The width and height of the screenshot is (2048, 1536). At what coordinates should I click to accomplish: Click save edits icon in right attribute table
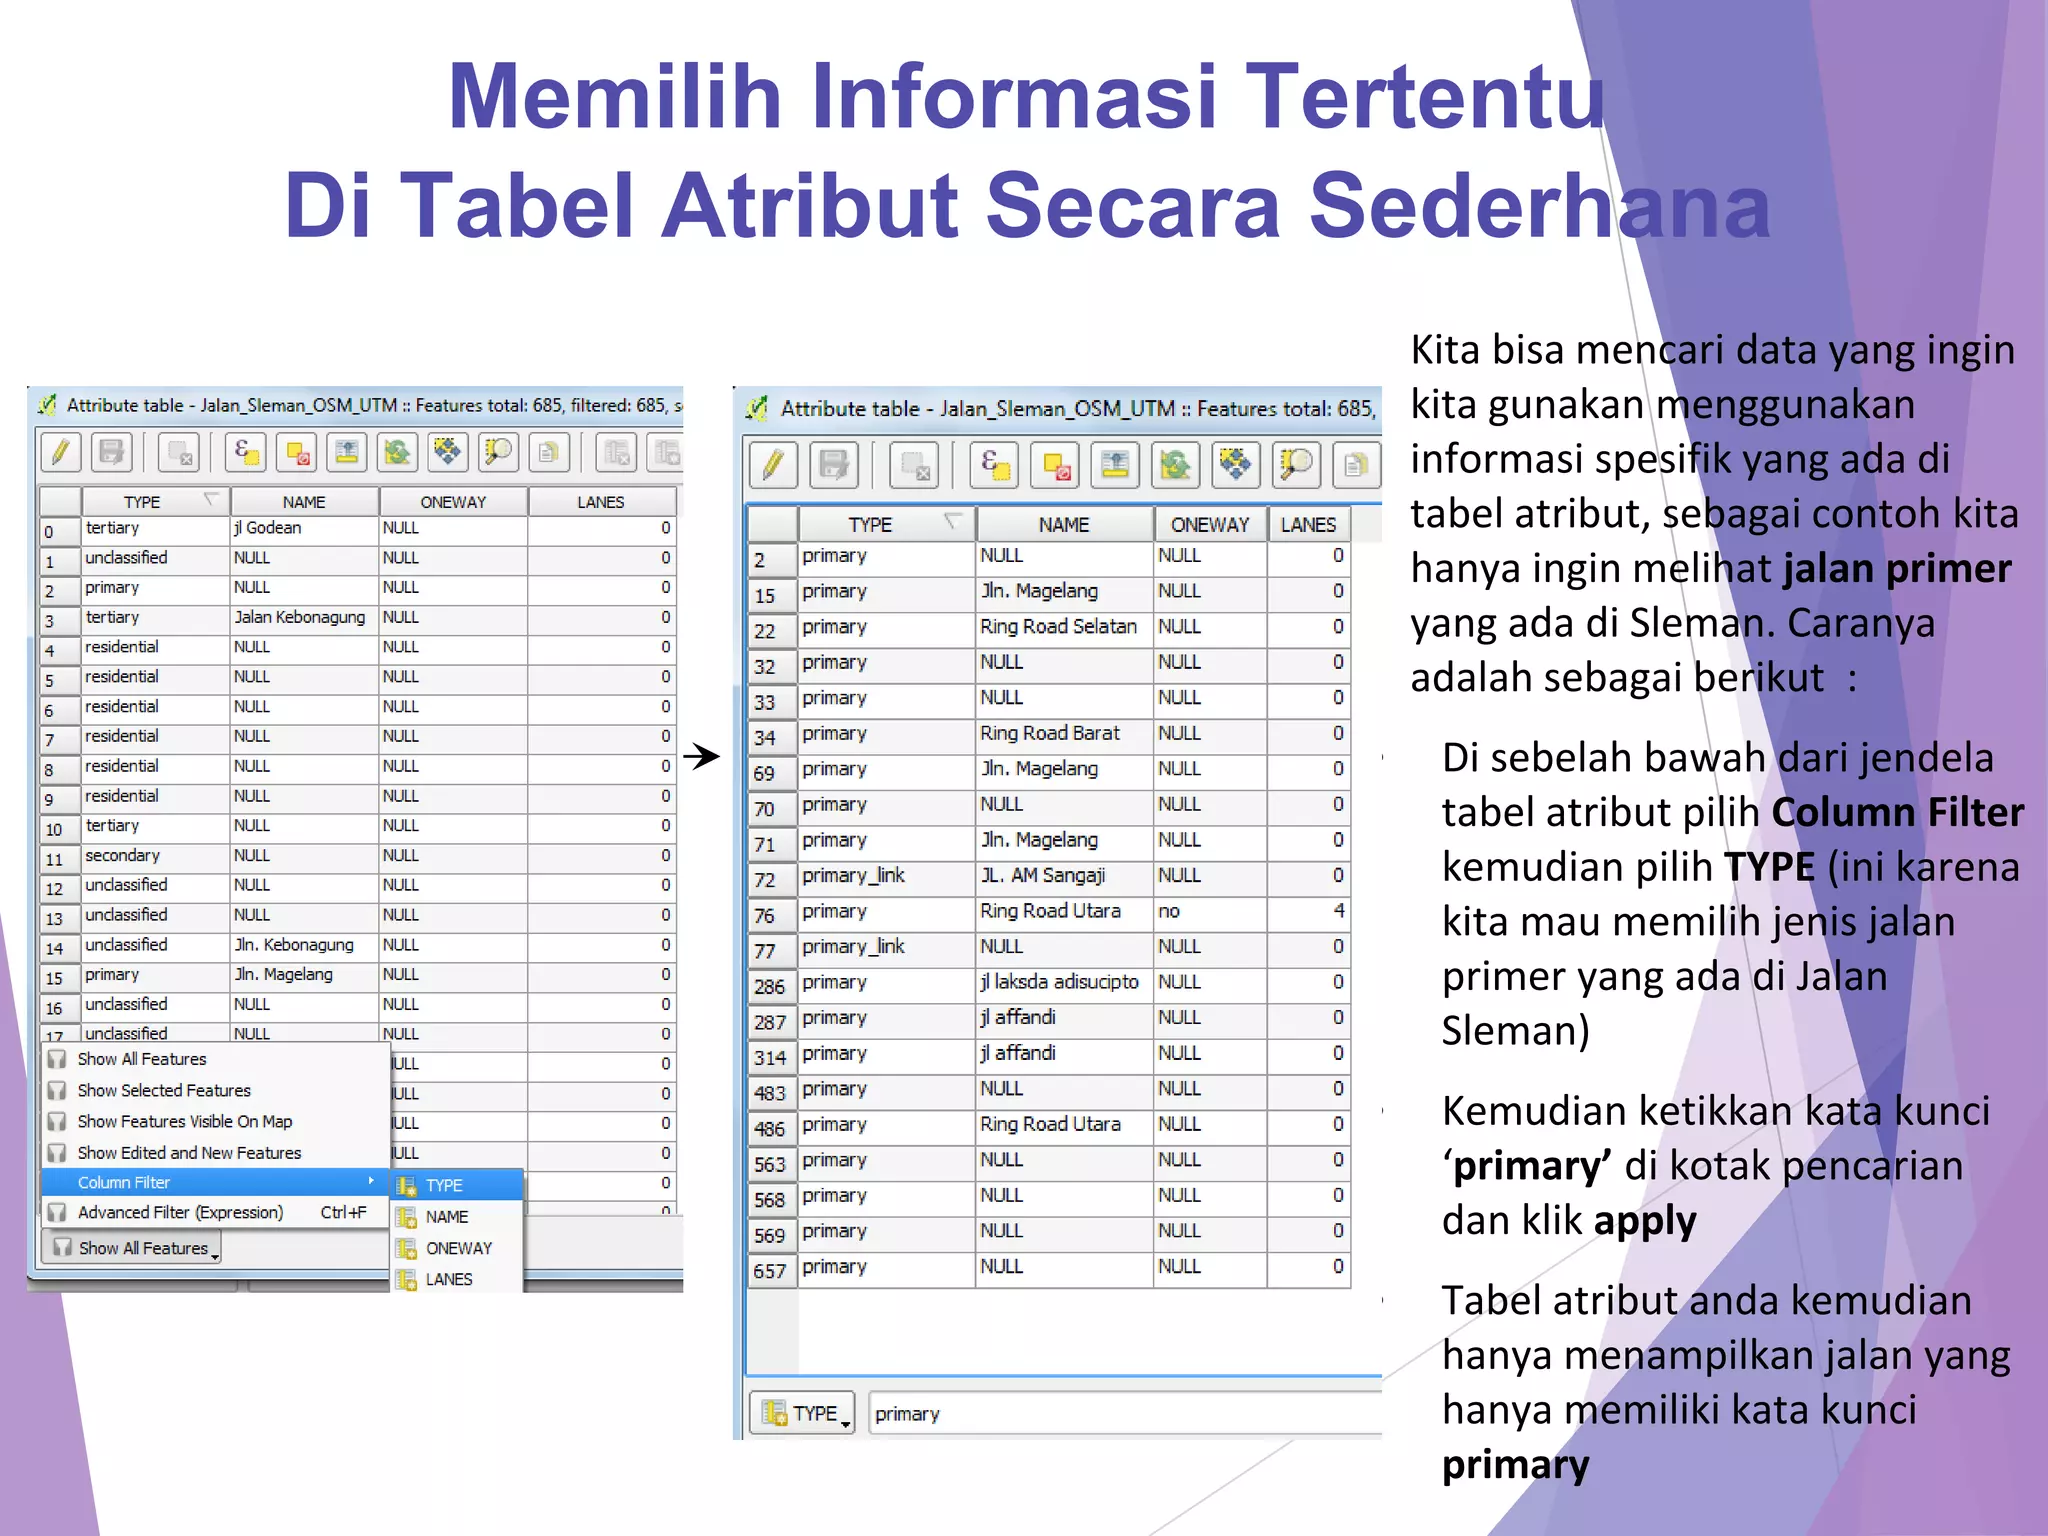tap(834, 466)
